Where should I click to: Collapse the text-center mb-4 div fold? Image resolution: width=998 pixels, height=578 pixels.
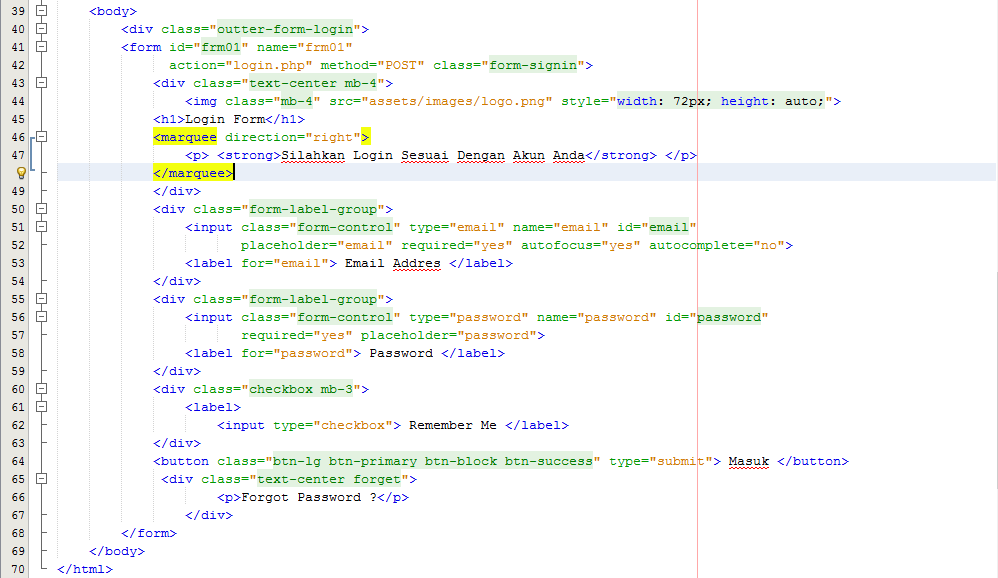click(41, 83)
